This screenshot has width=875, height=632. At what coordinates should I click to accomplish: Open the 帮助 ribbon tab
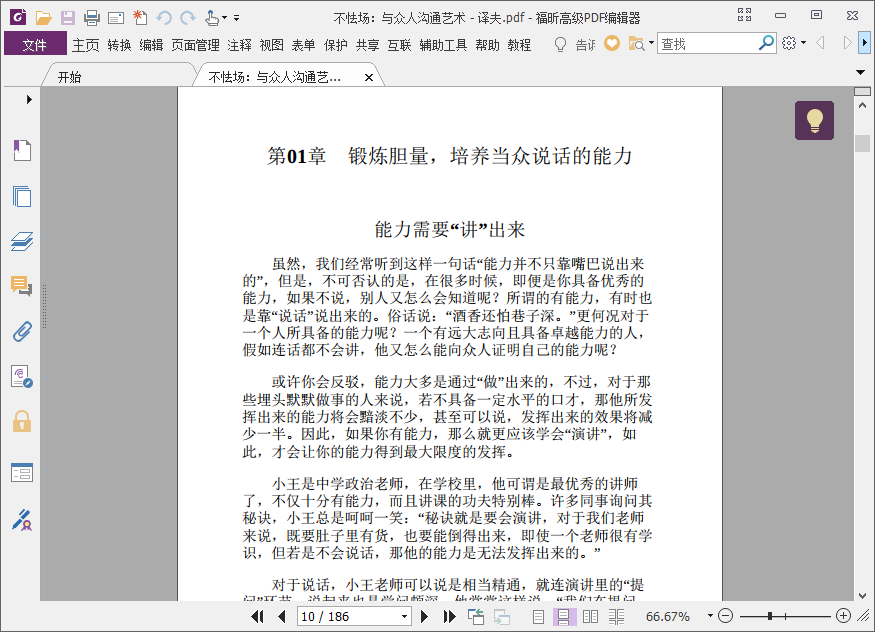(x=487, y=45)
